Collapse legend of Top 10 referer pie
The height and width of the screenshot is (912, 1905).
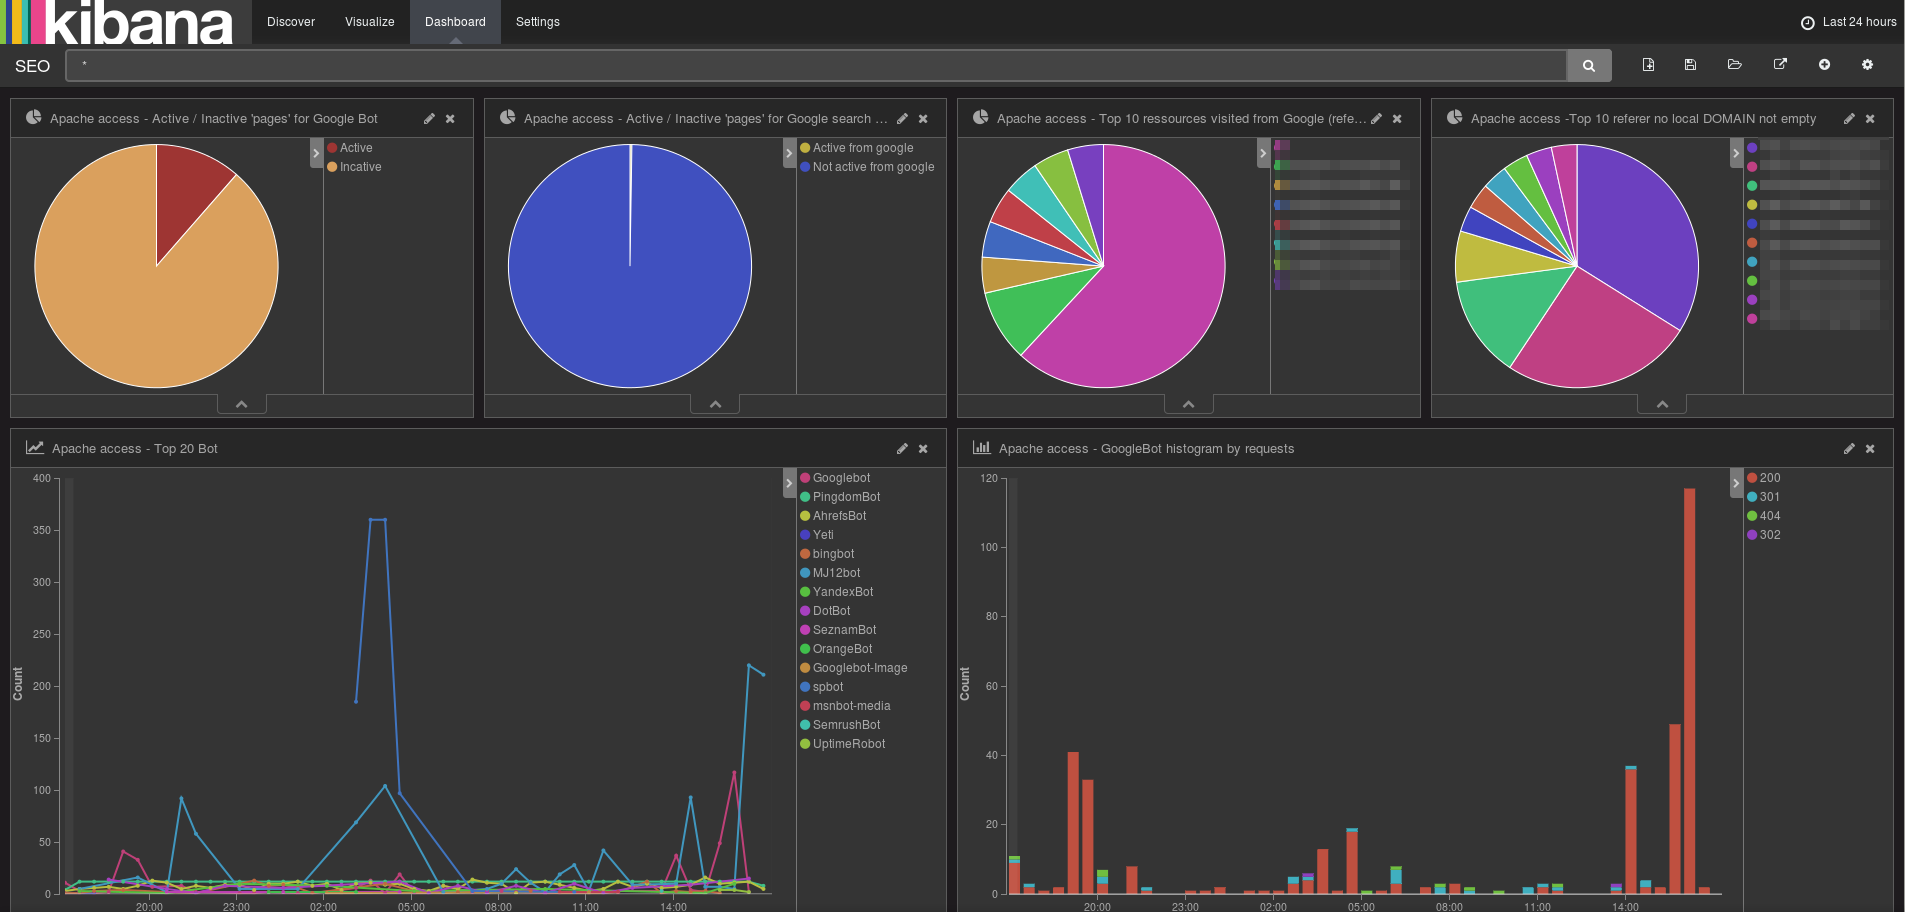pos(1736,153)
